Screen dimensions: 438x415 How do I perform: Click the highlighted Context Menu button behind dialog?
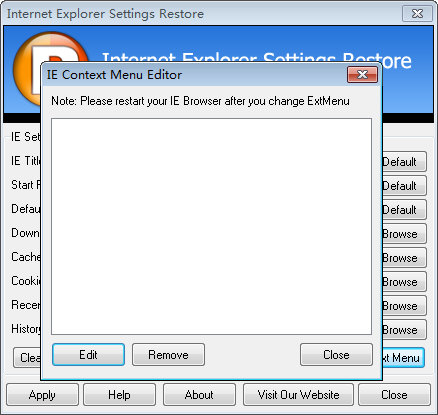403,358
